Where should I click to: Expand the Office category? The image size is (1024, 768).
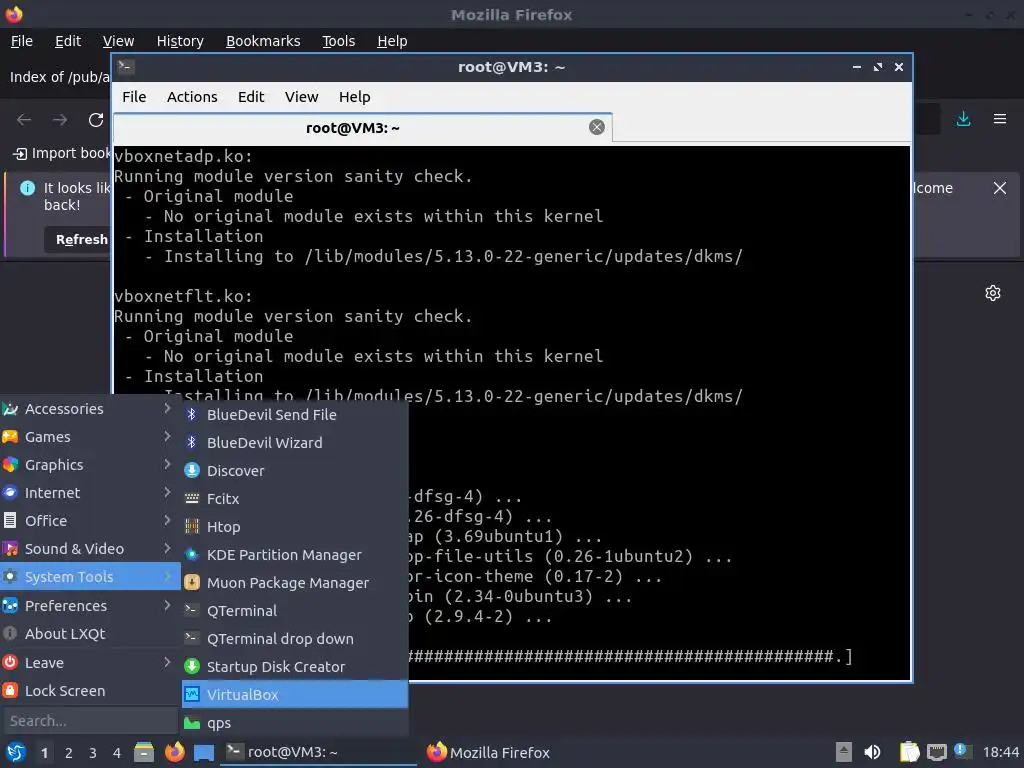90,520
